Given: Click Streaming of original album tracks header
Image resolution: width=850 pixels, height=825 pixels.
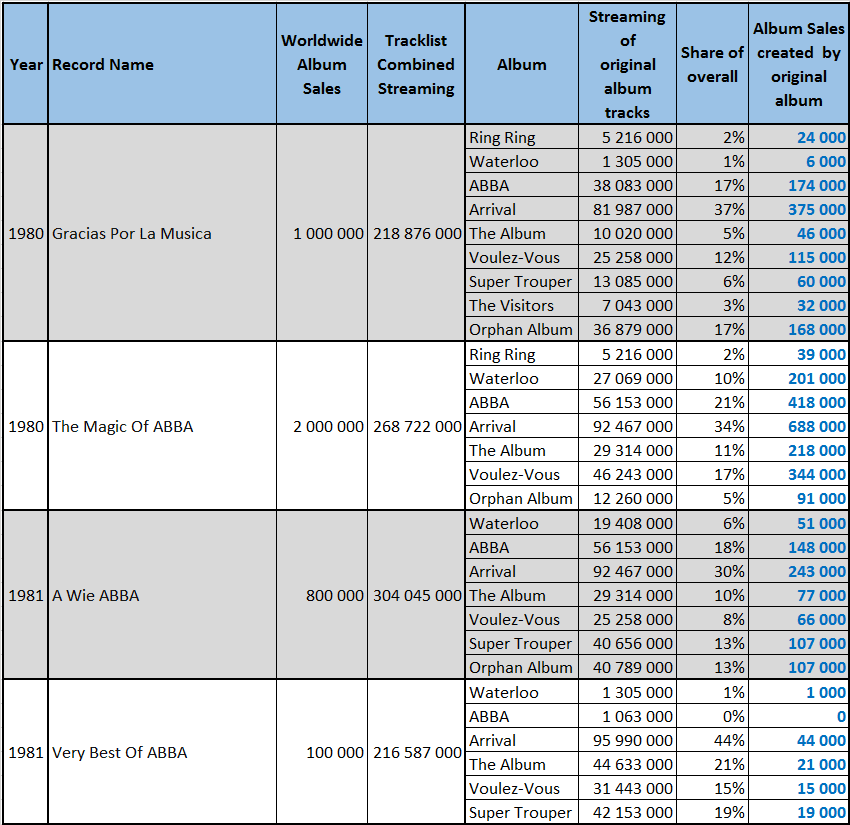Looking at the screenshot, I should click(627, 65).
